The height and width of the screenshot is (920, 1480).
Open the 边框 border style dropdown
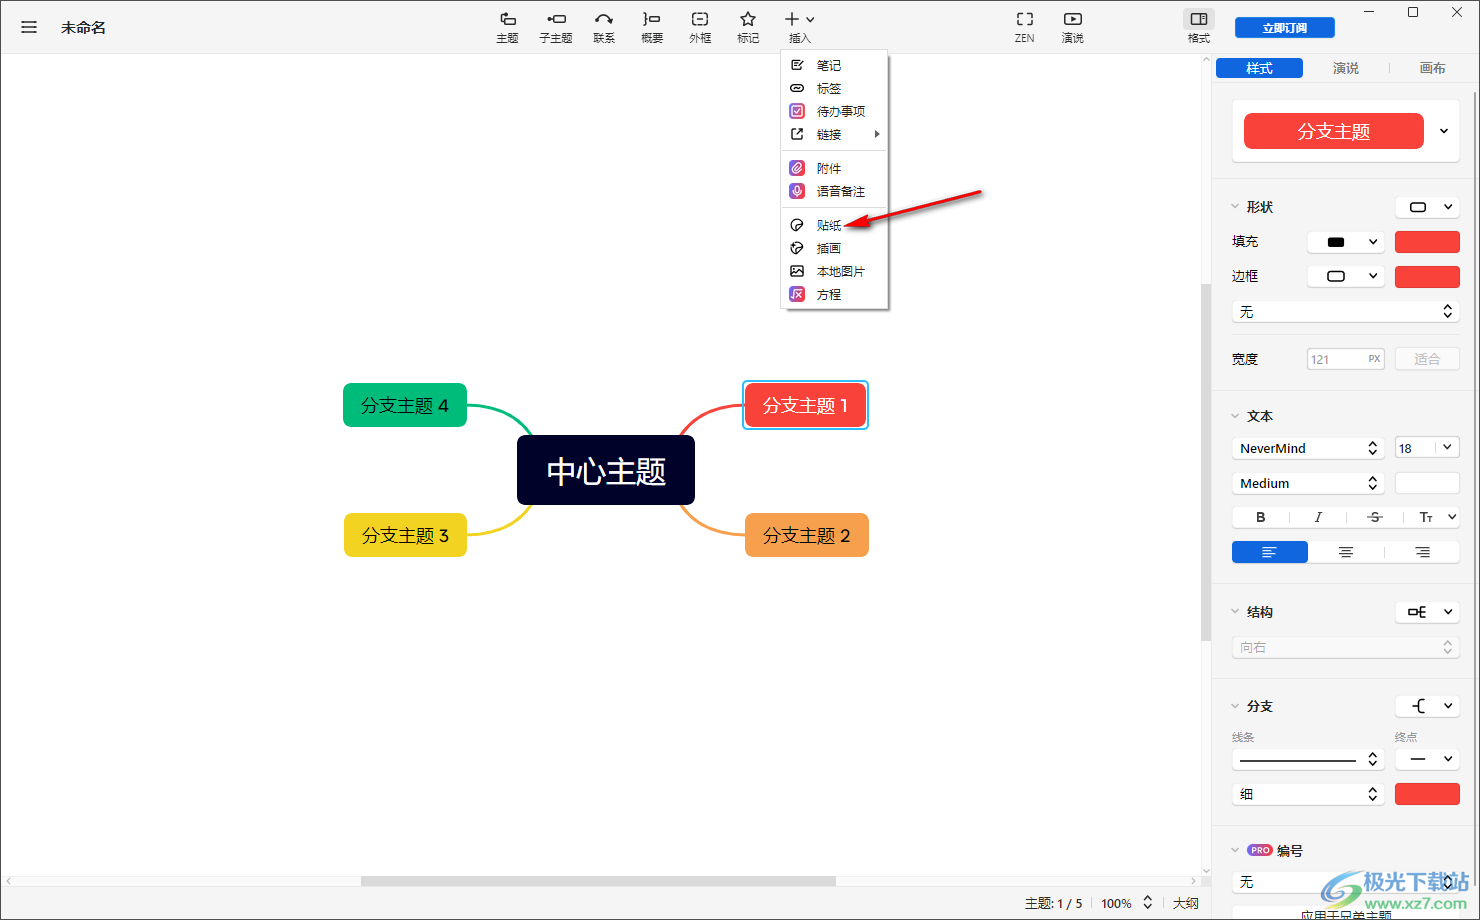(x=1346, y=276)
